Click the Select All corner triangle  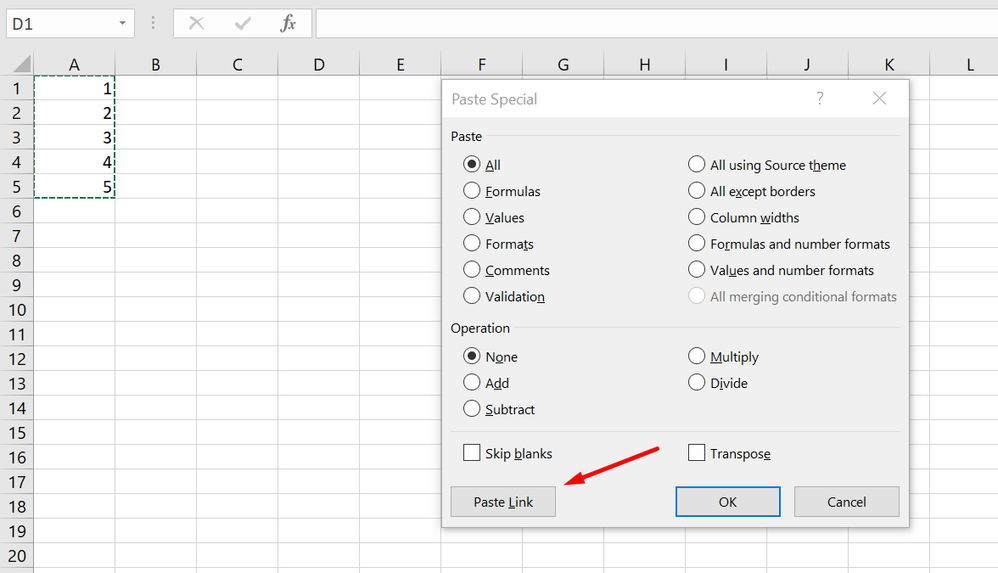[22, 64]
